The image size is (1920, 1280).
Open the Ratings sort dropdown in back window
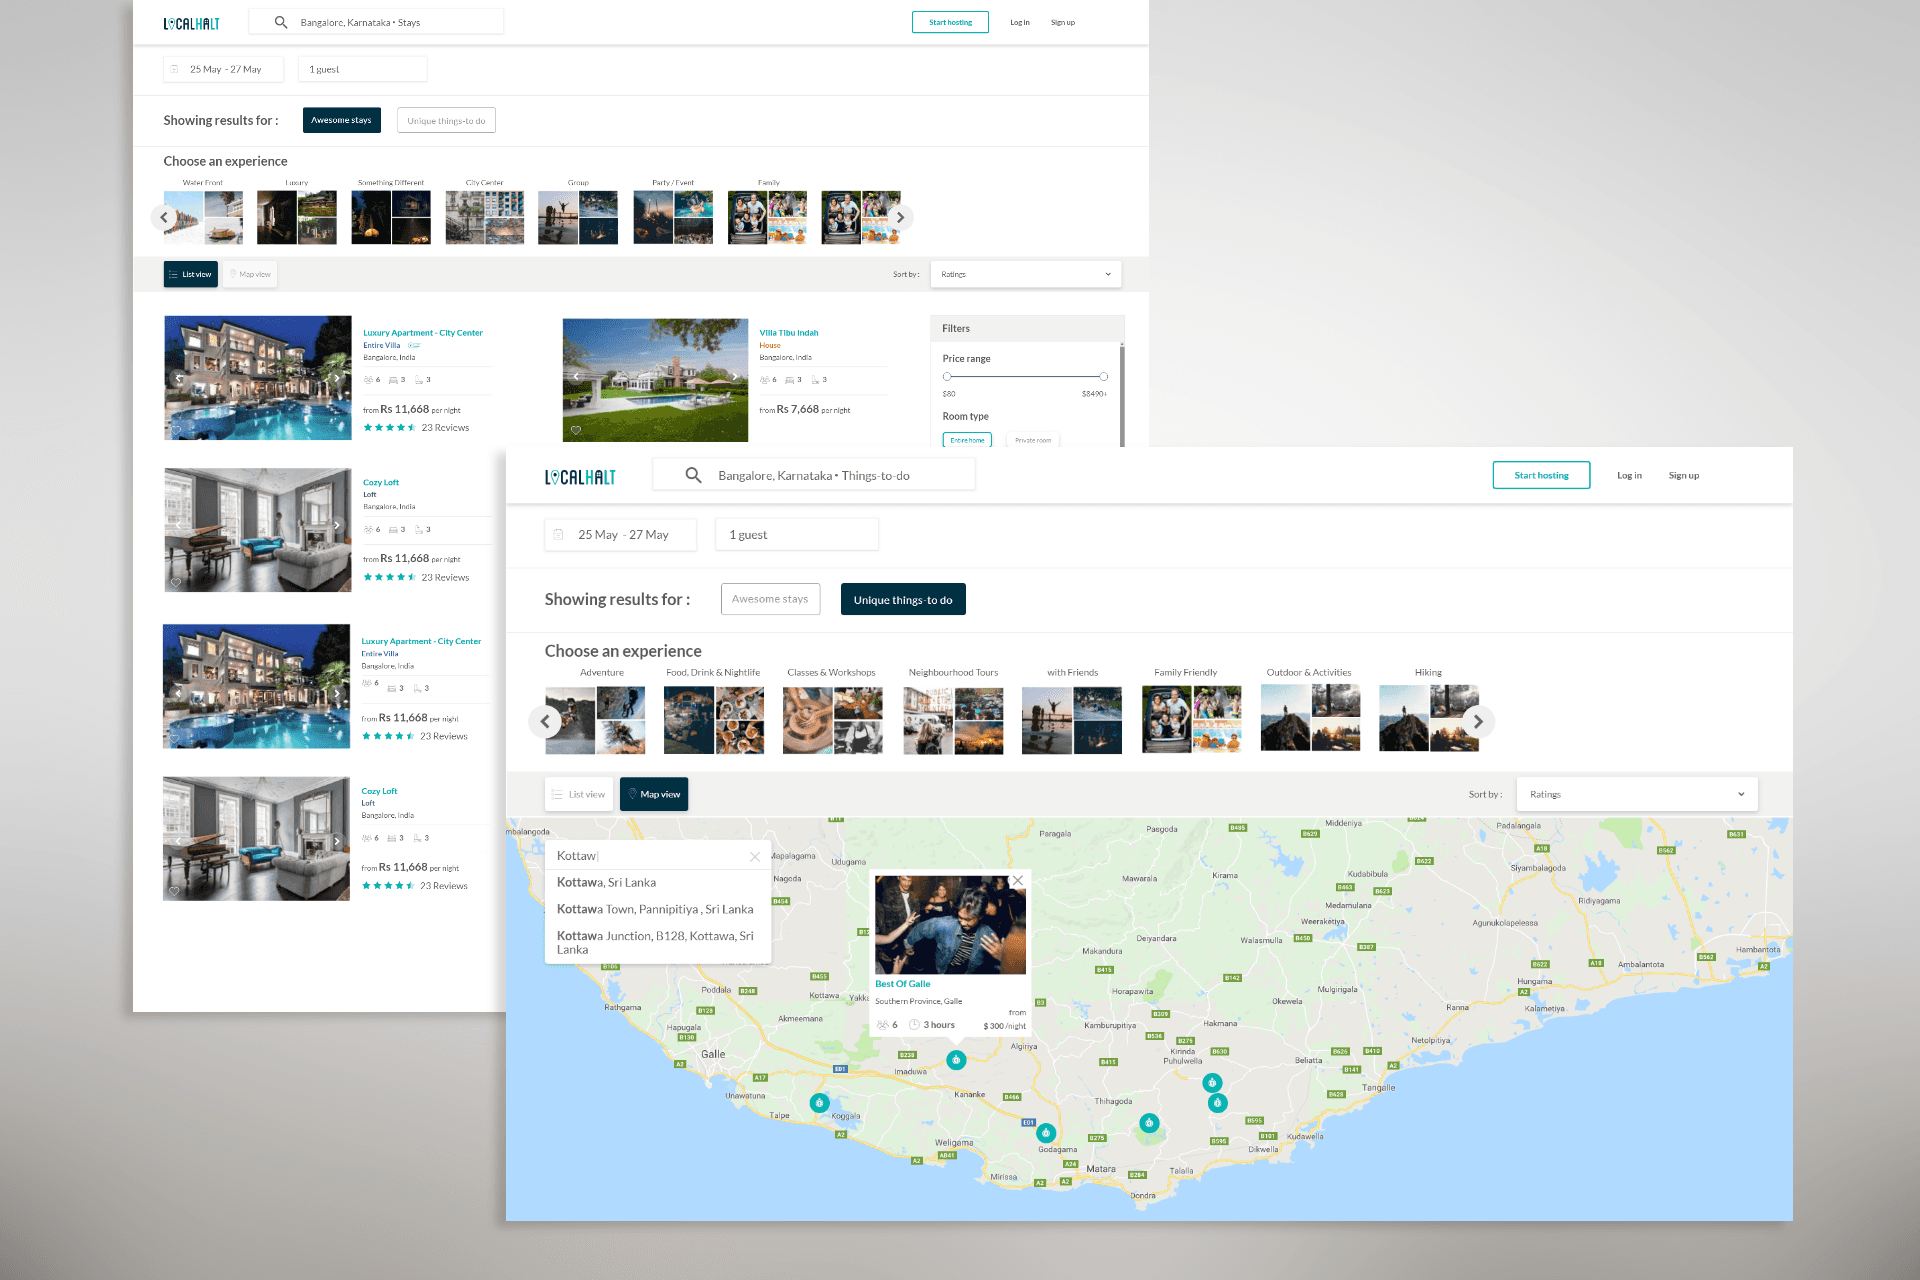coord(1025,274)
